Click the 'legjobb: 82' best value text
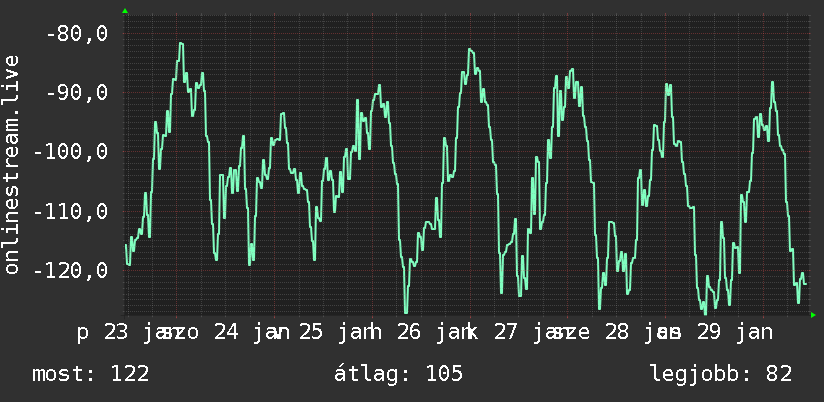The image size is (824, 402). coord(721,374)
